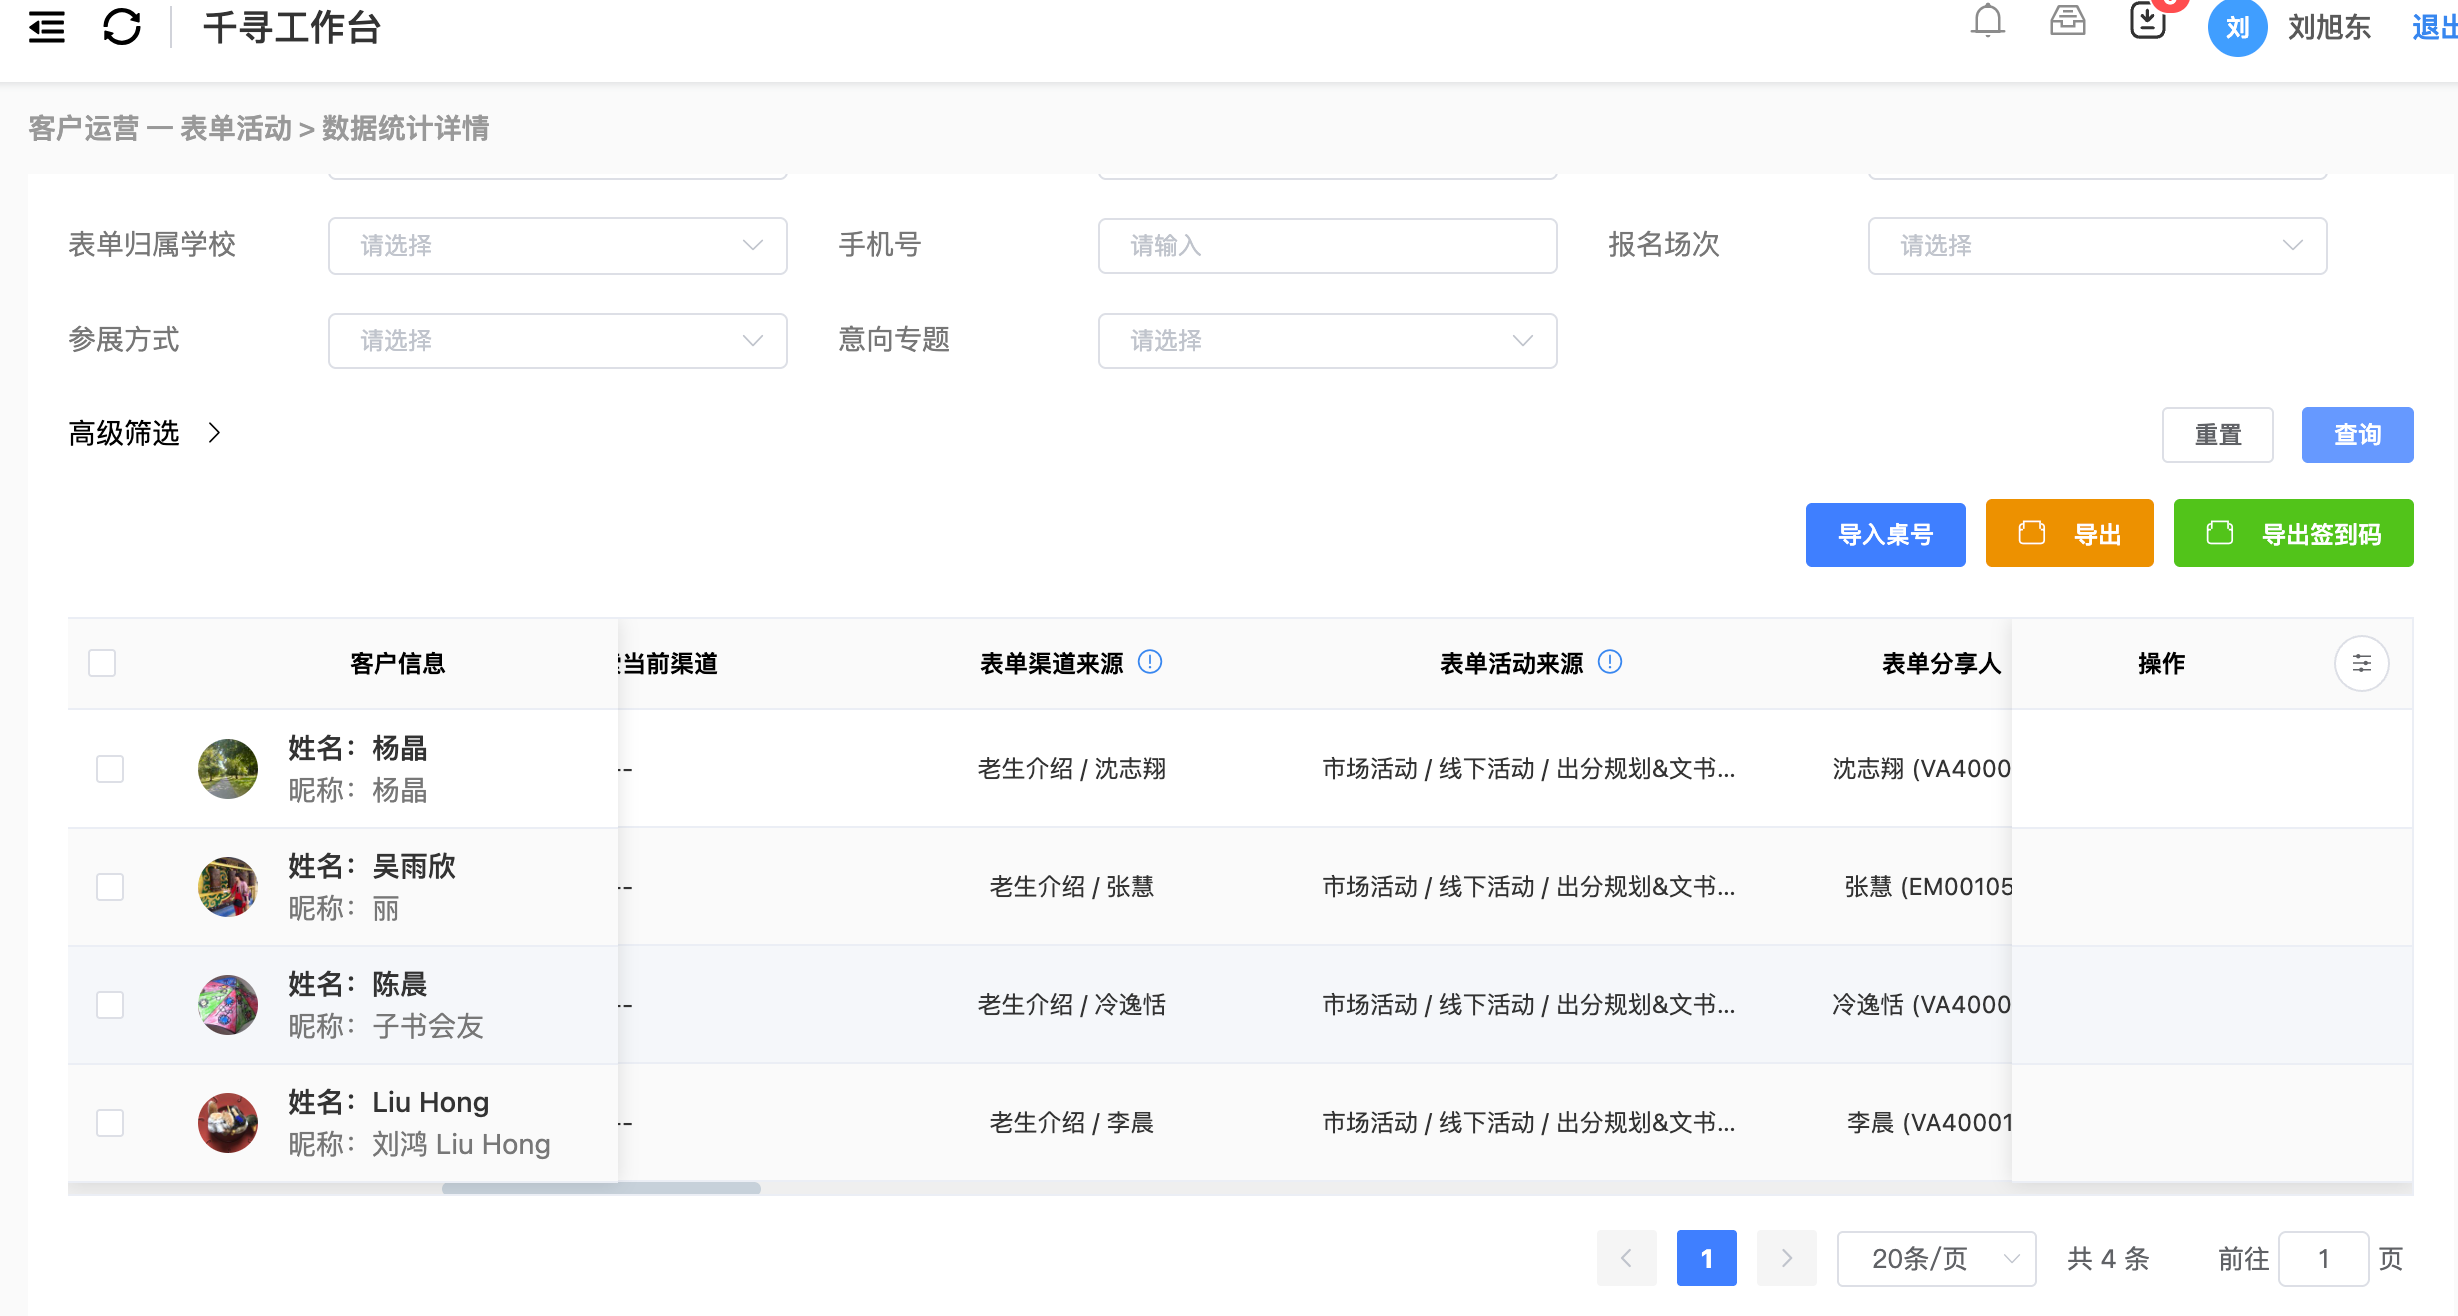The width and height of the screenshot is (2458, 1316).
Task: Click the horizontal table scrollbar
Action: 601,1188
